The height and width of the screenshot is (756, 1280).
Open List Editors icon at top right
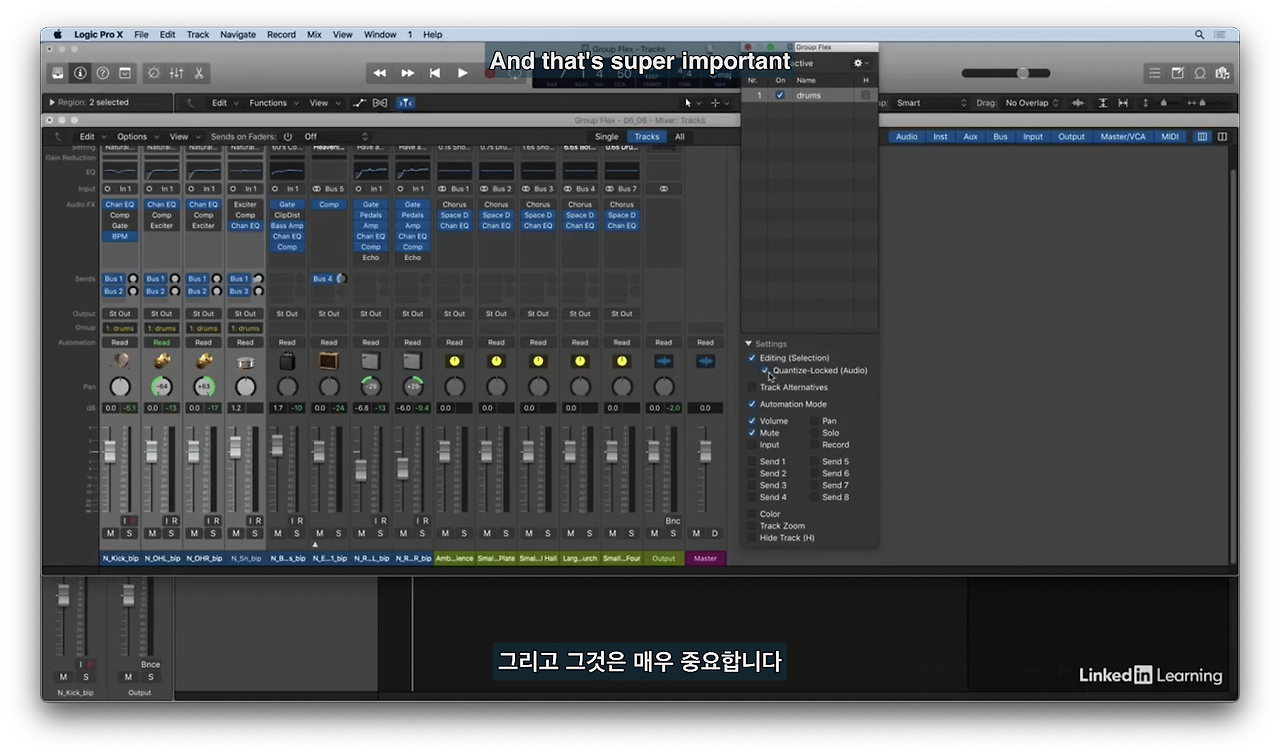[x=1155, y=73]
